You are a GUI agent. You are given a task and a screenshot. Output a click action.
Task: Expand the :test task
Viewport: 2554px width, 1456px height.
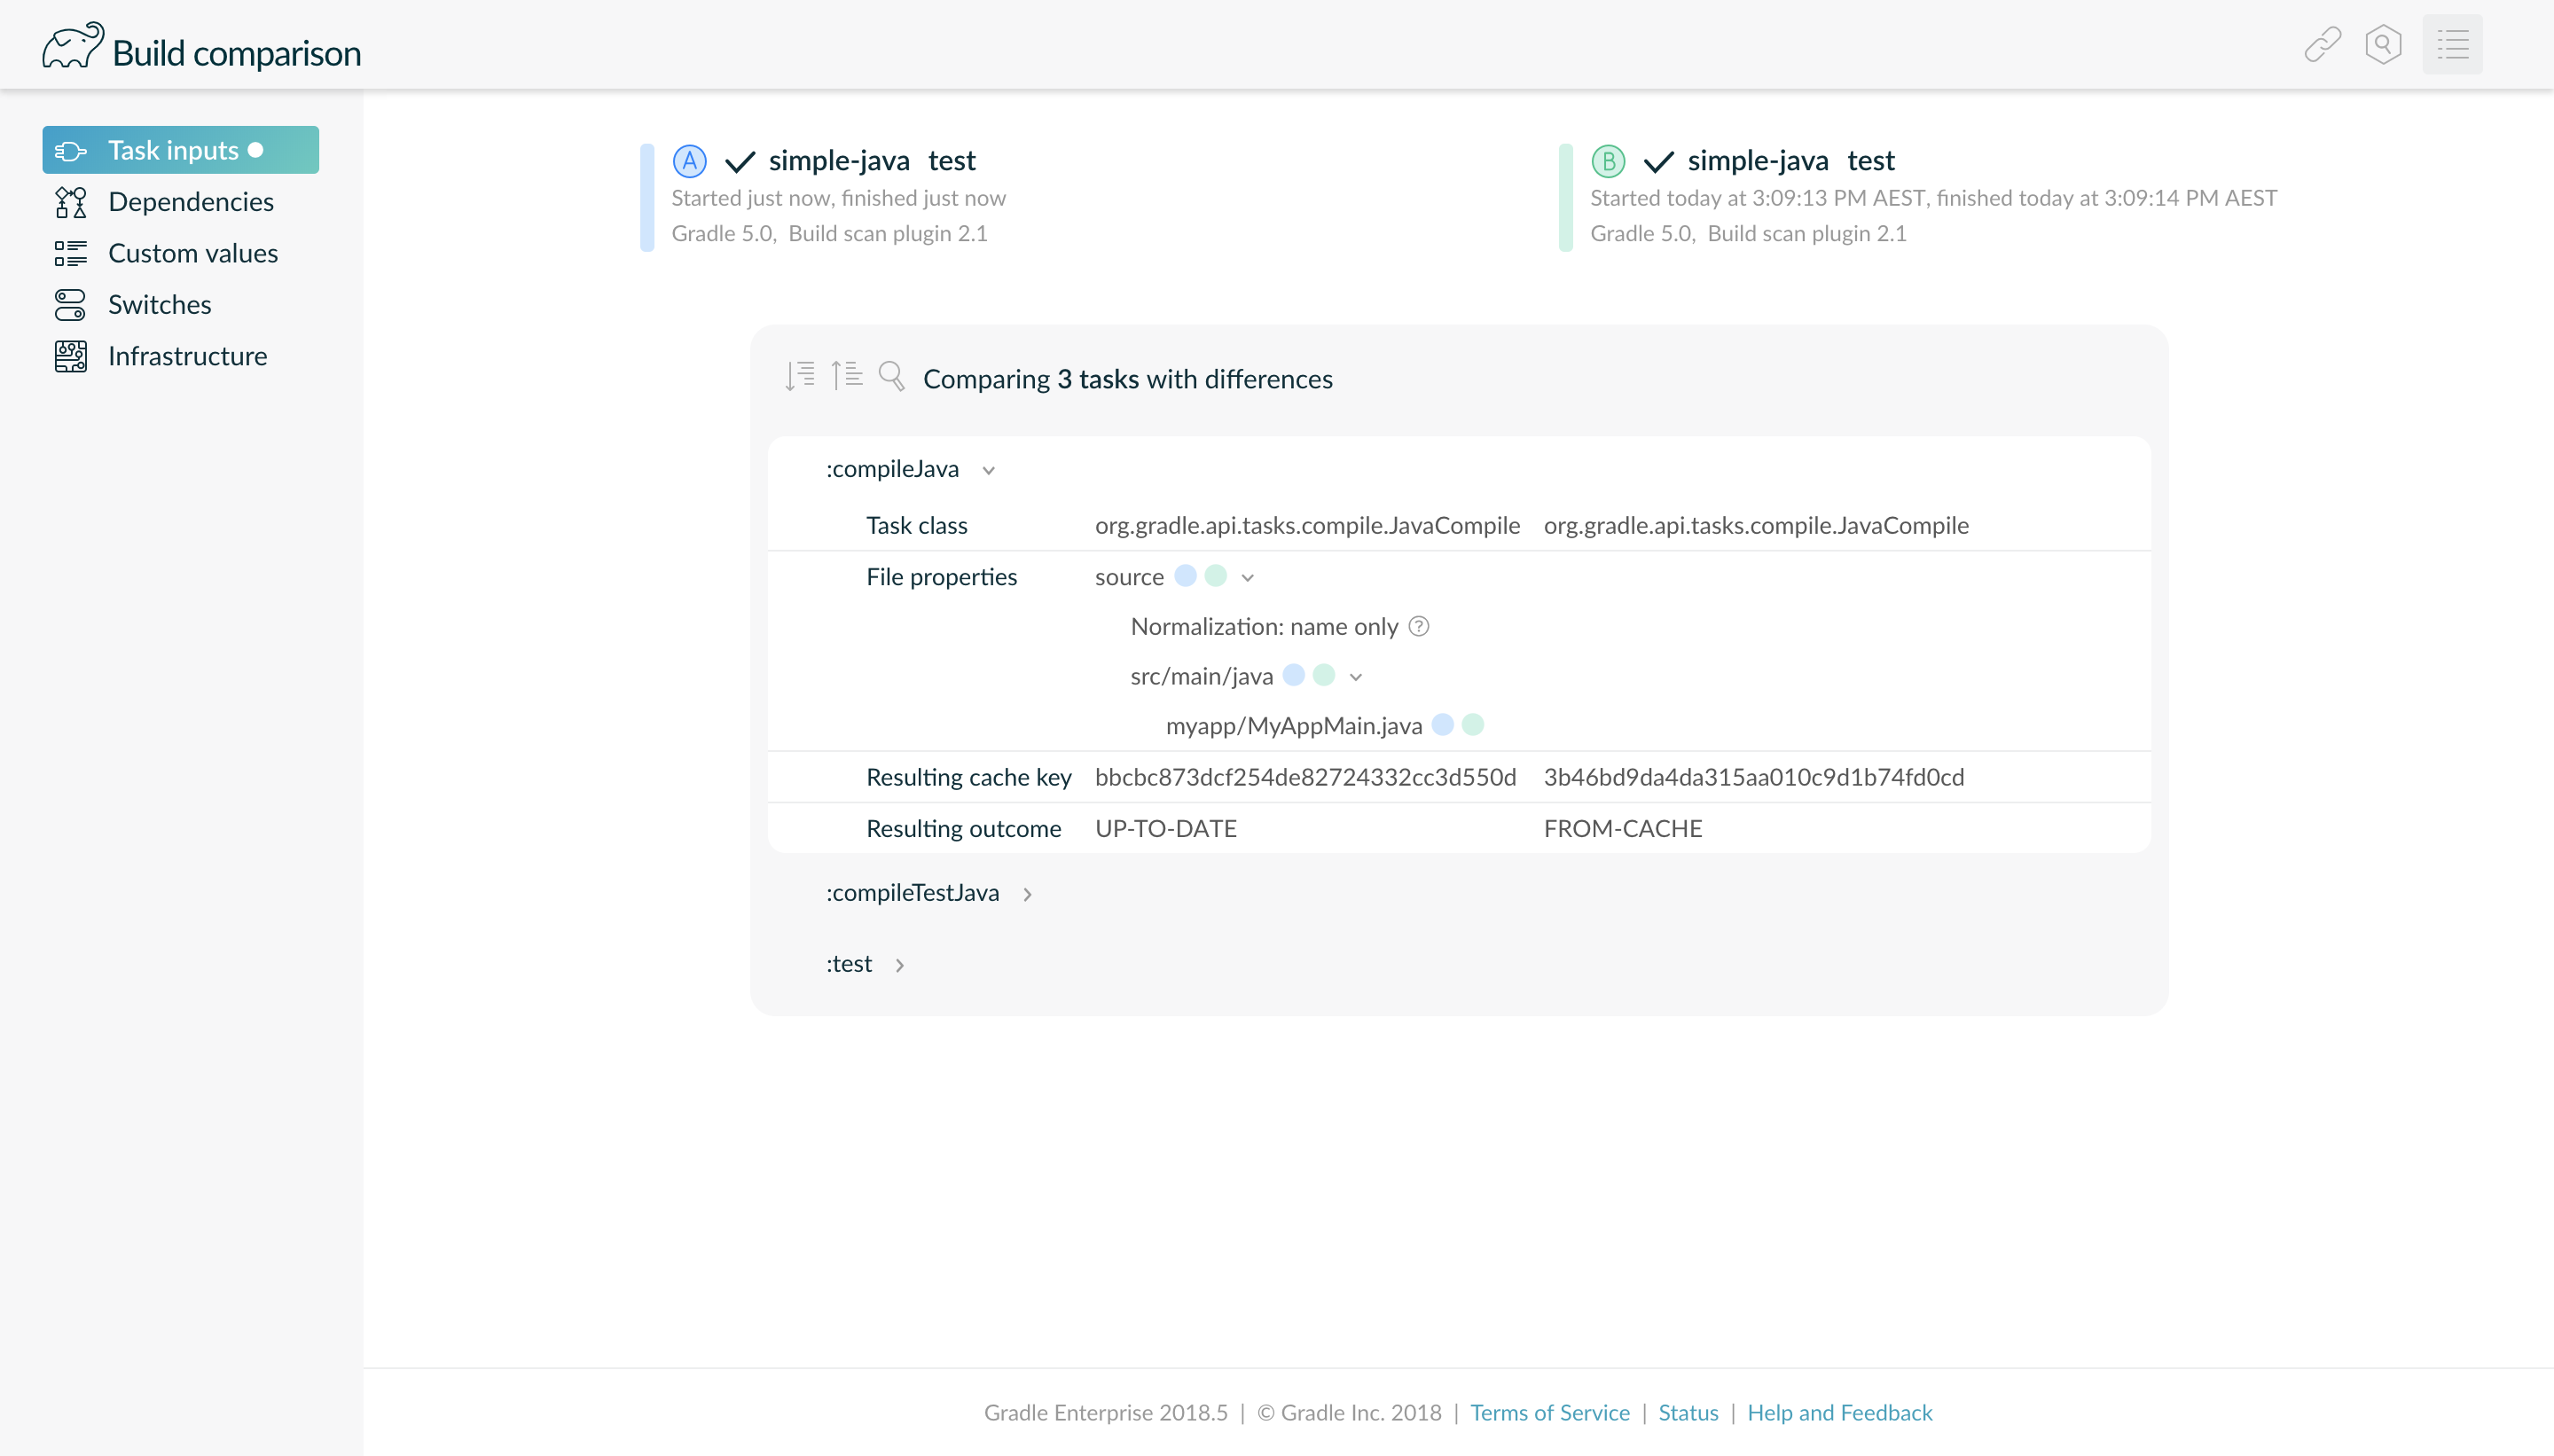coord(899,966)
